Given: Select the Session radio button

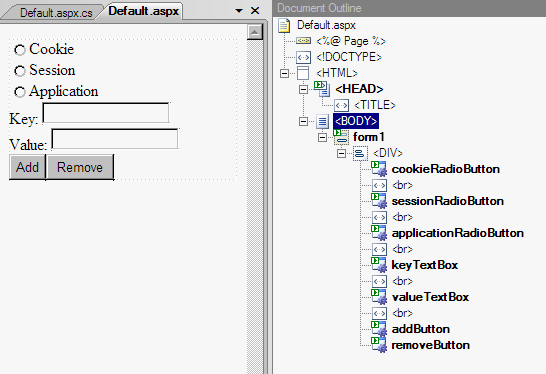Looking at the screenshot, I should pyautogui.click(x=20, y=71).
